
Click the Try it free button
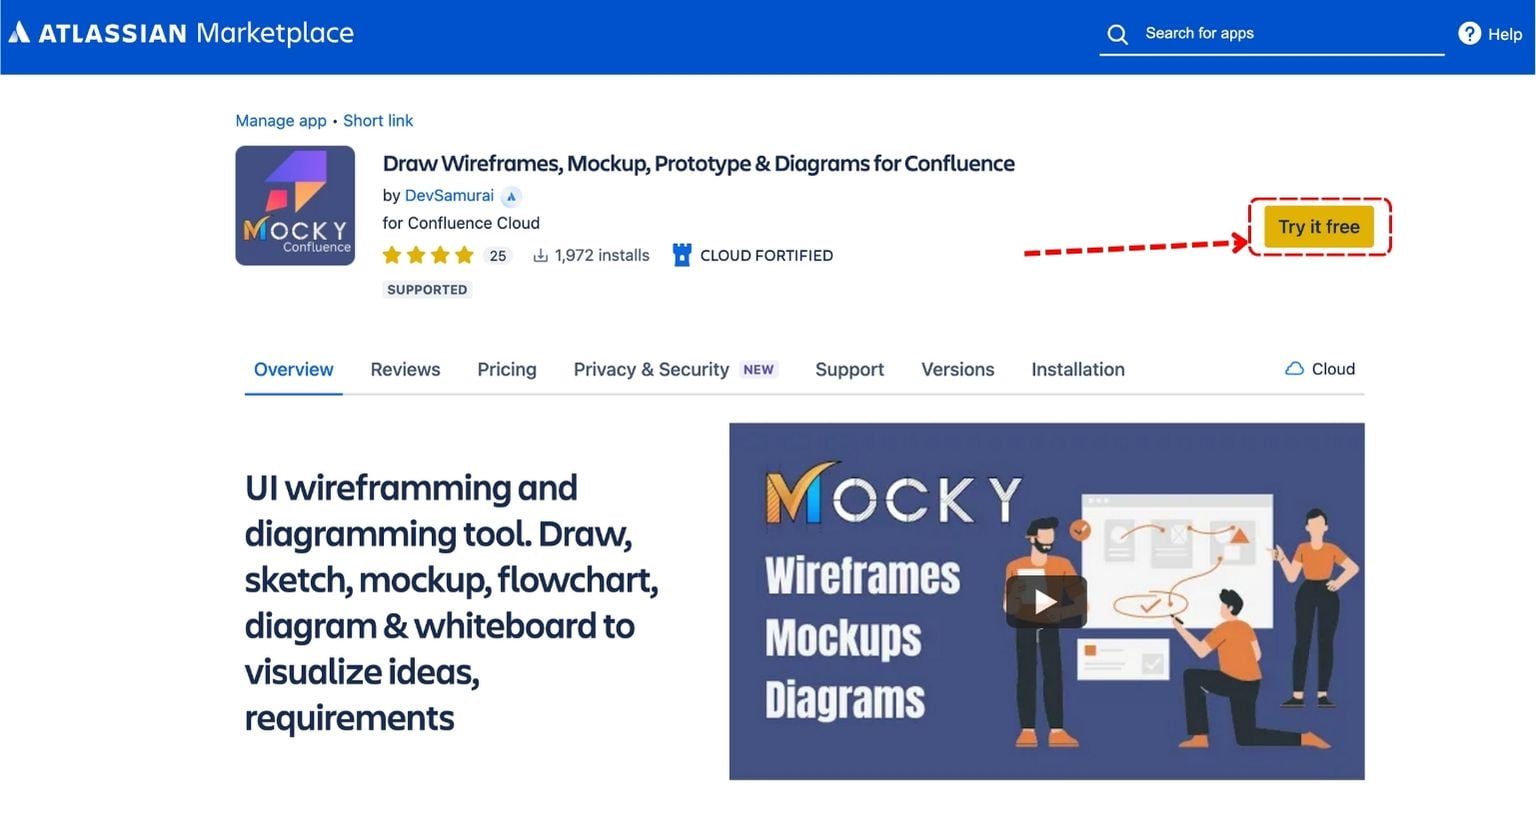[x=1318, y=226]
